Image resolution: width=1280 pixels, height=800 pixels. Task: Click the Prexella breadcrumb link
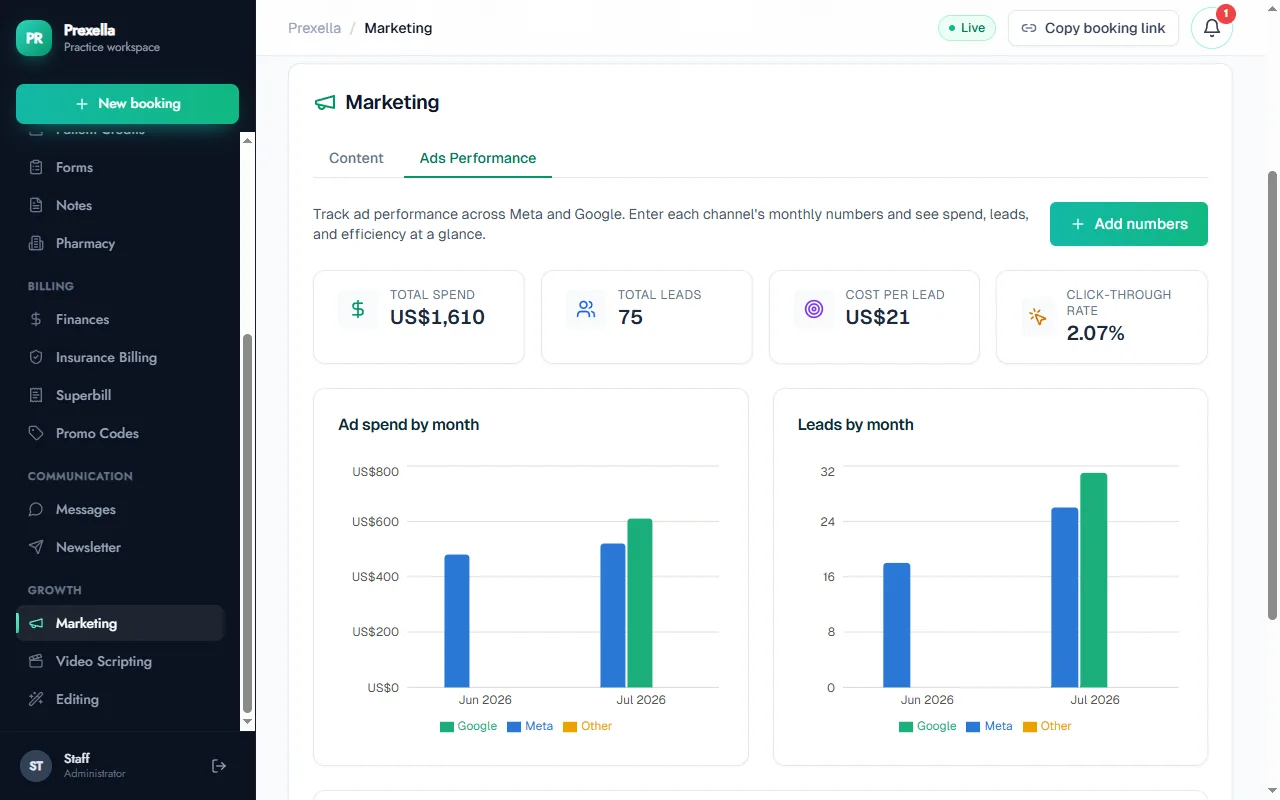point(315,28)
